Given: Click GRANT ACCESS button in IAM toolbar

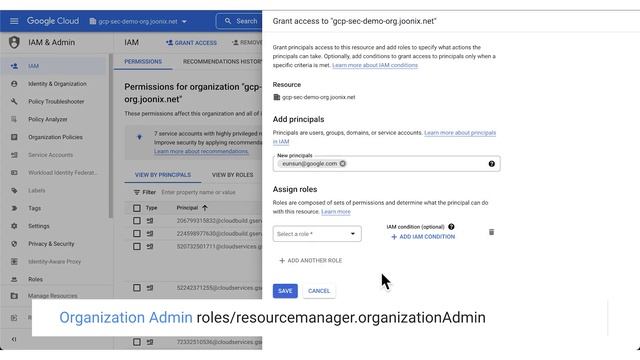Looking at the screenshot, I should 191,42.
